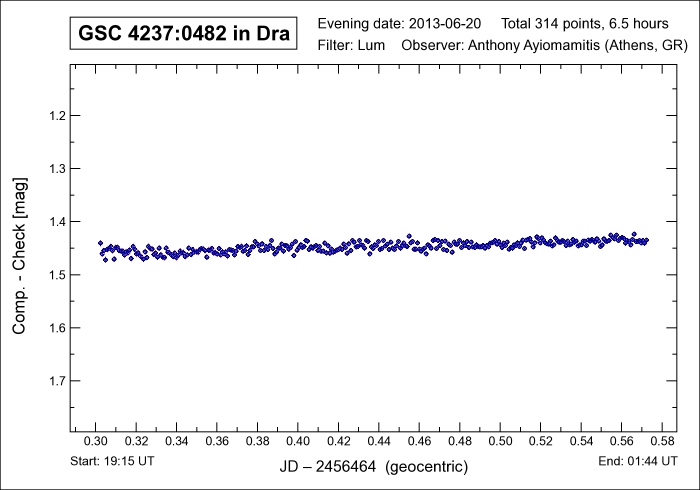Select the Filter: Lum label

click(352, 46)
